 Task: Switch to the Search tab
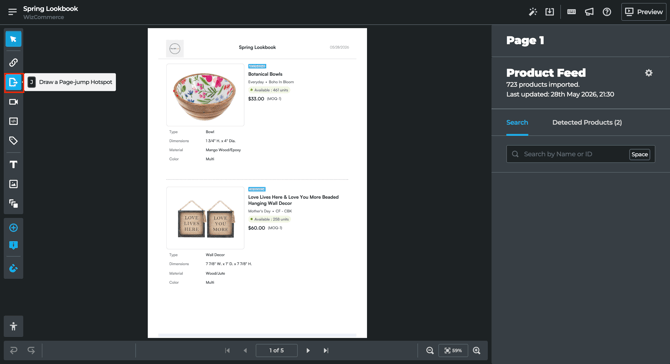(x=517, y=123)
